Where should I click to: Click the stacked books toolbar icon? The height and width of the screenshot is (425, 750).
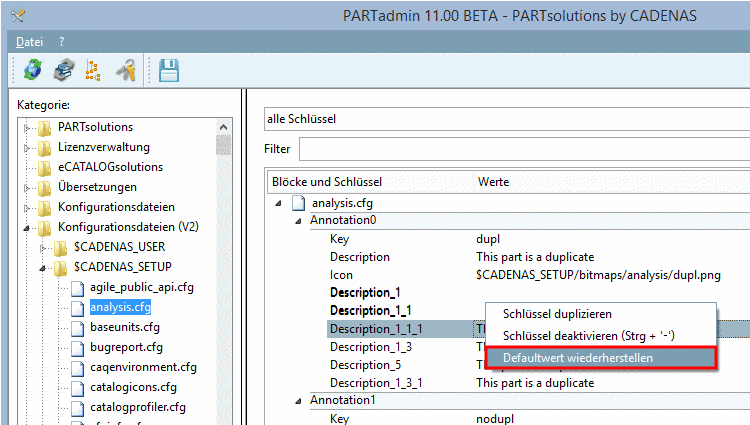[64, 71]
